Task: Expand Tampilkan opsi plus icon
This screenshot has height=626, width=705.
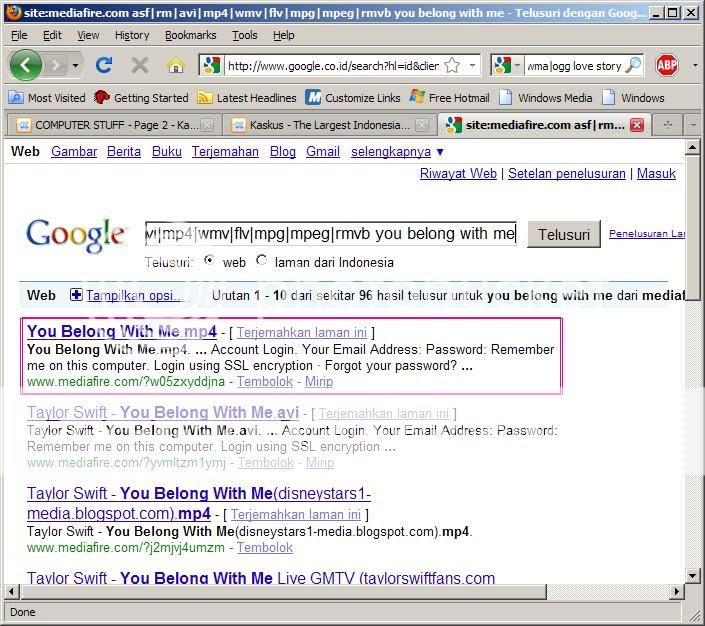Action: 76,295
